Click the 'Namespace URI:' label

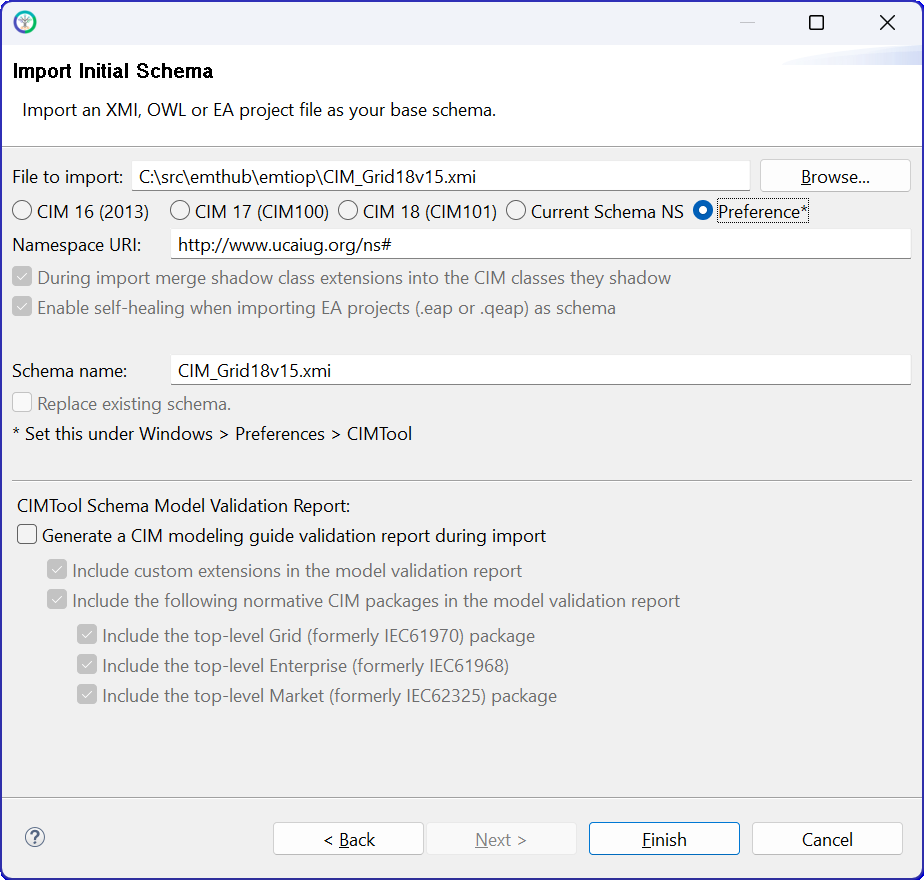(x=77, y=245)
